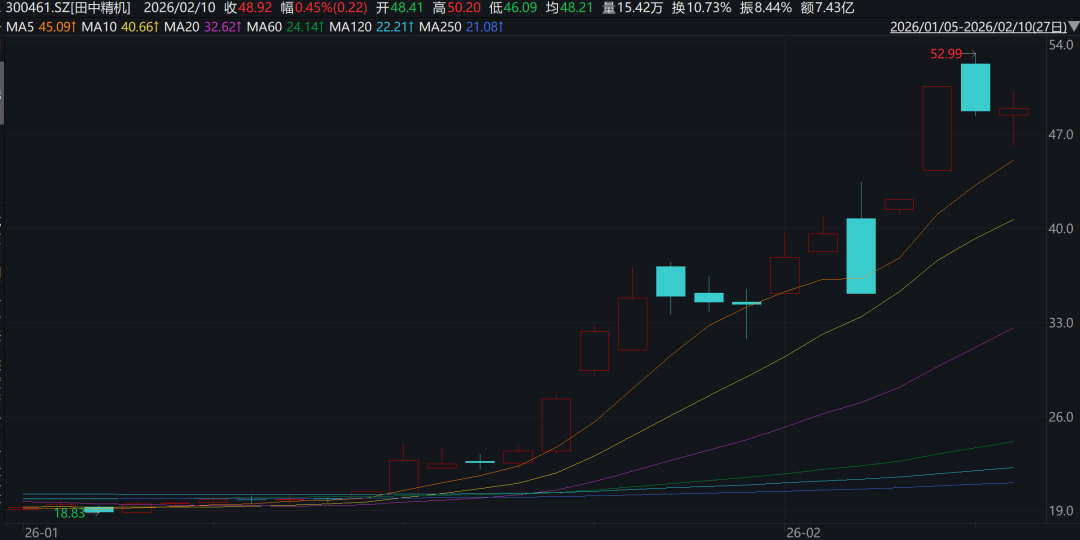
Task: Open the date range dropdown arrow
Action: [x=1073, y=28]
